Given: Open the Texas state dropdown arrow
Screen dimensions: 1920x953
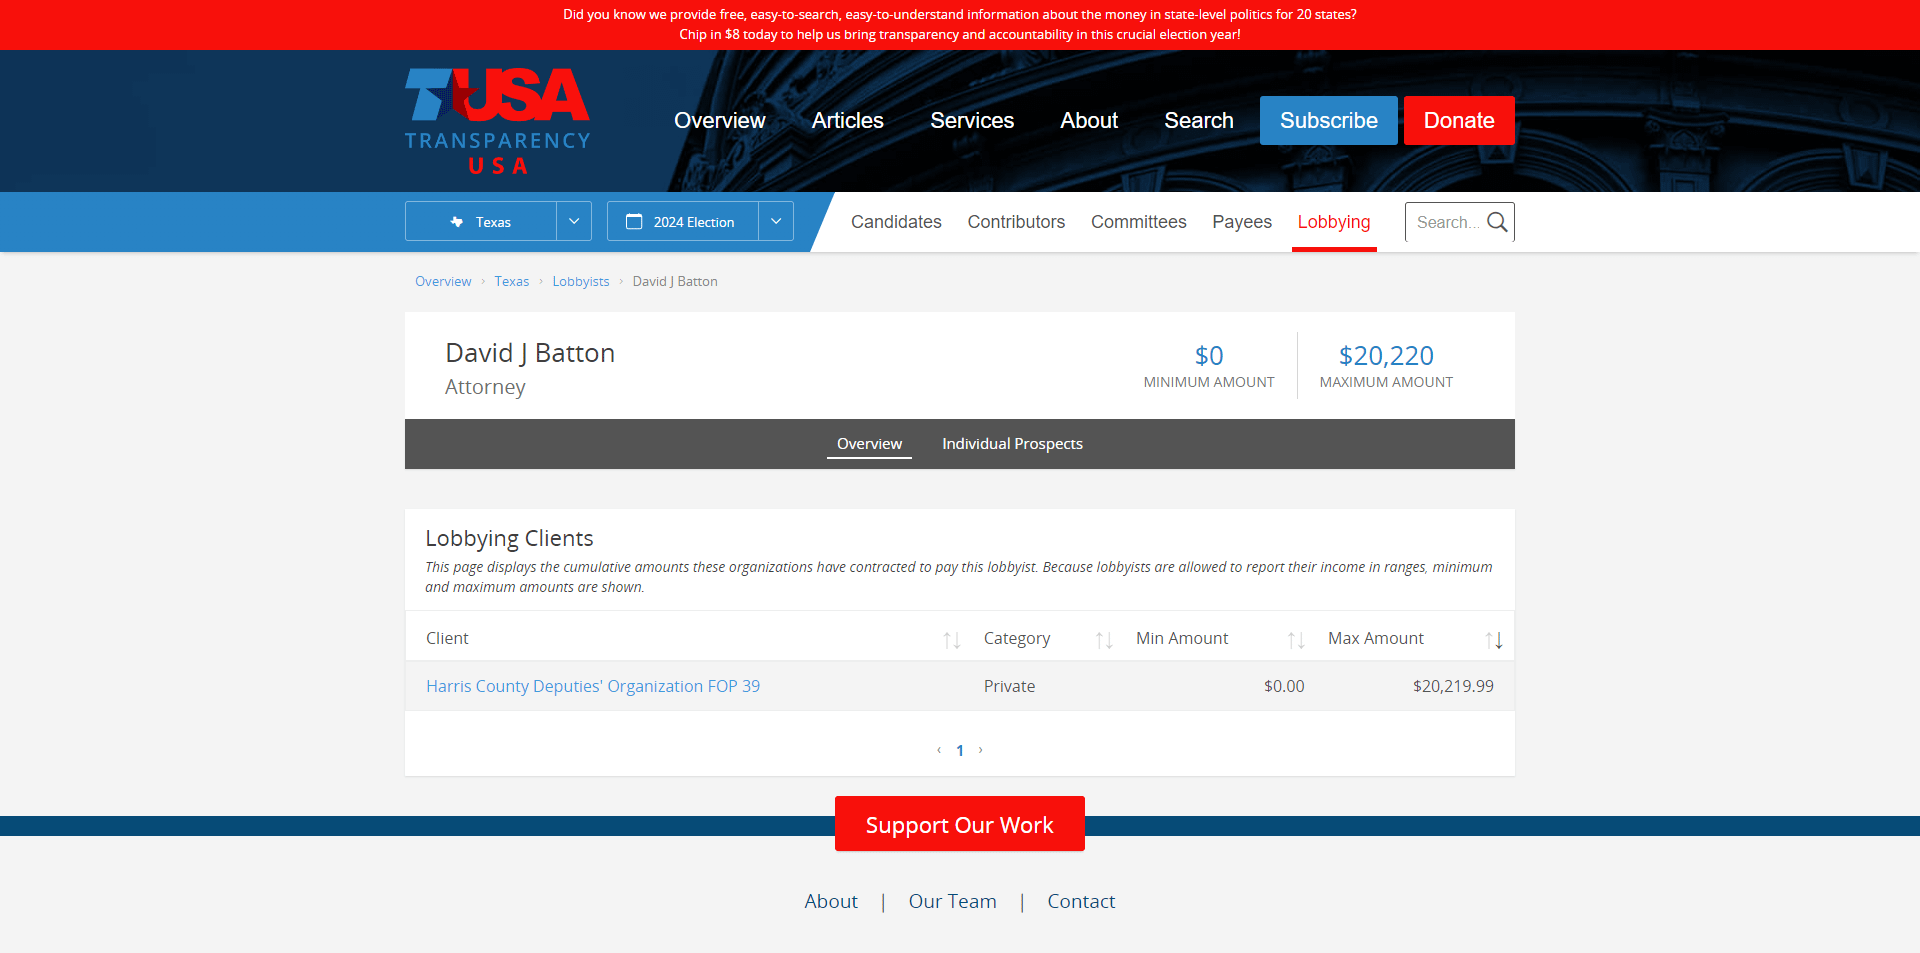Looking at the screenshot, I should tap(574, 221).
